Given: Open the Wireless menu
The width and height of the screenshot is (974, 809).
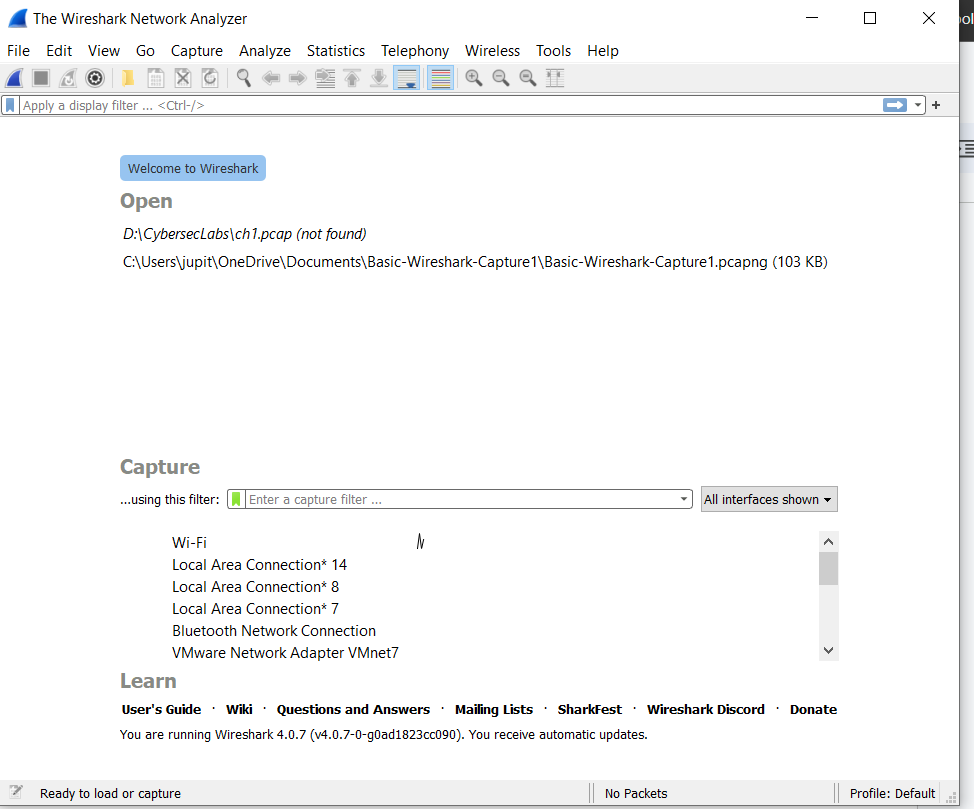Looking at the screenshot, I should pyautogui.click(x=493, y=51).
